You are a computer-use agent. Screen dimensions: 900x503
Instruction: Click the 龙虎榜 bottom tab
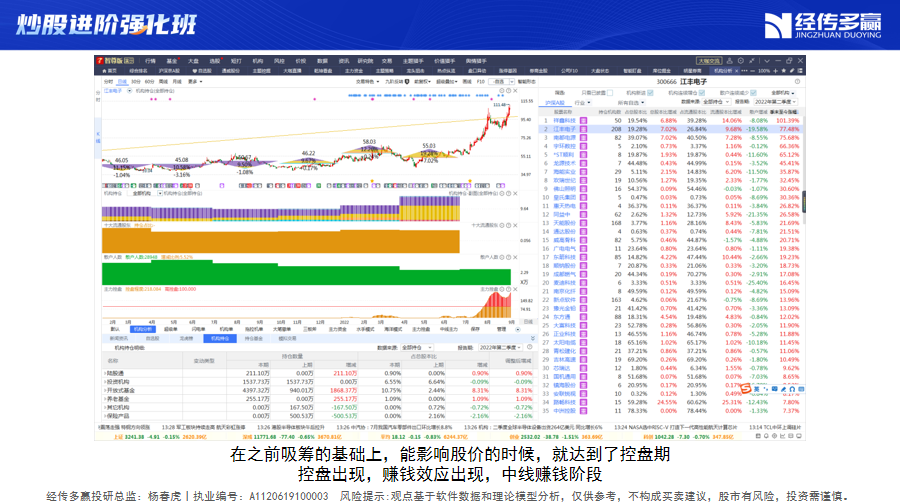click(x=186, y=339)
